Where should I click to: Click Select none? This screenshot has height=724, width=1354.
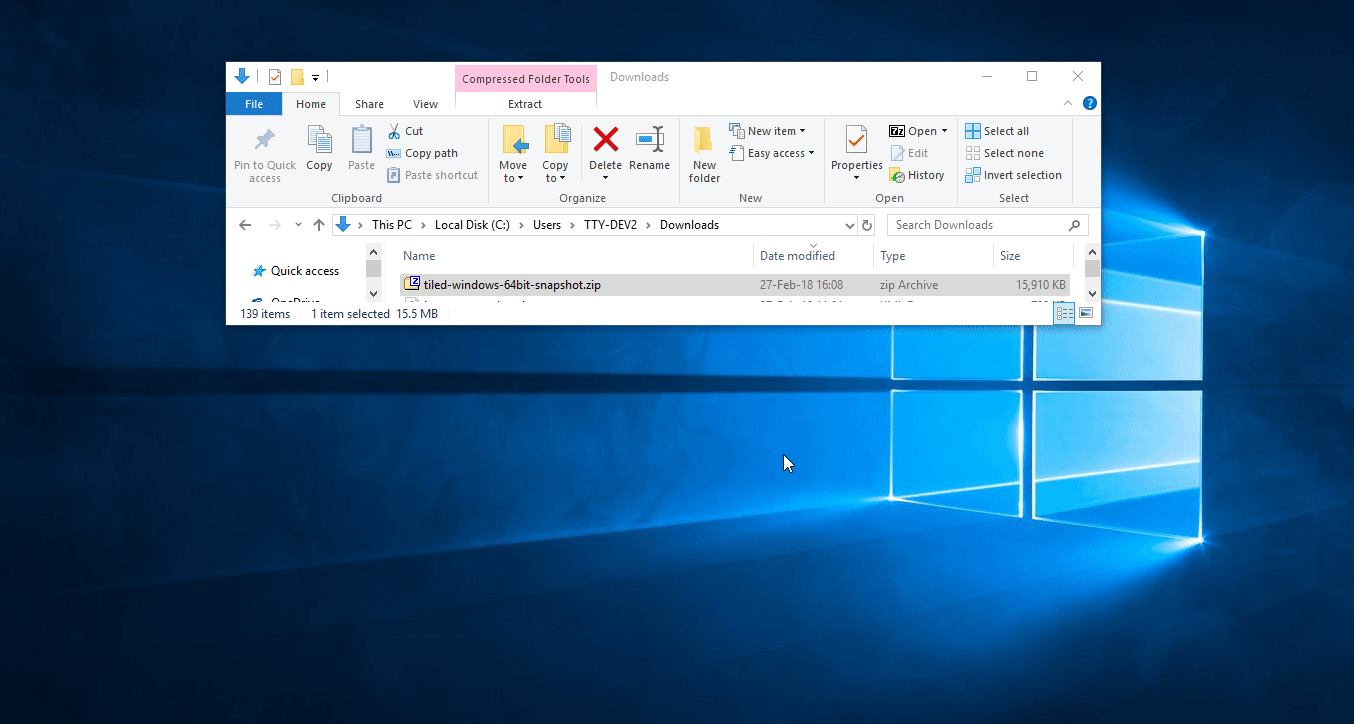coord(1004,153)
